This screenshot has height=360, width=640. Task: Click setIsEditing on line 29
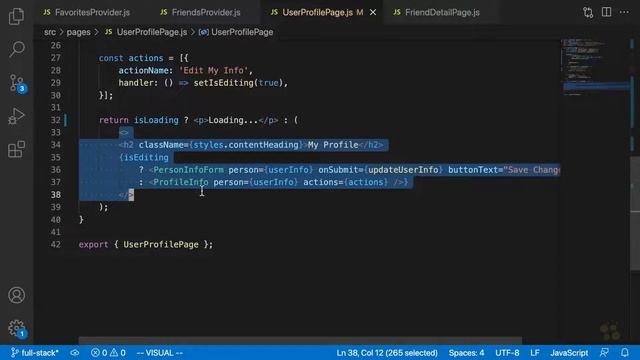223,83
